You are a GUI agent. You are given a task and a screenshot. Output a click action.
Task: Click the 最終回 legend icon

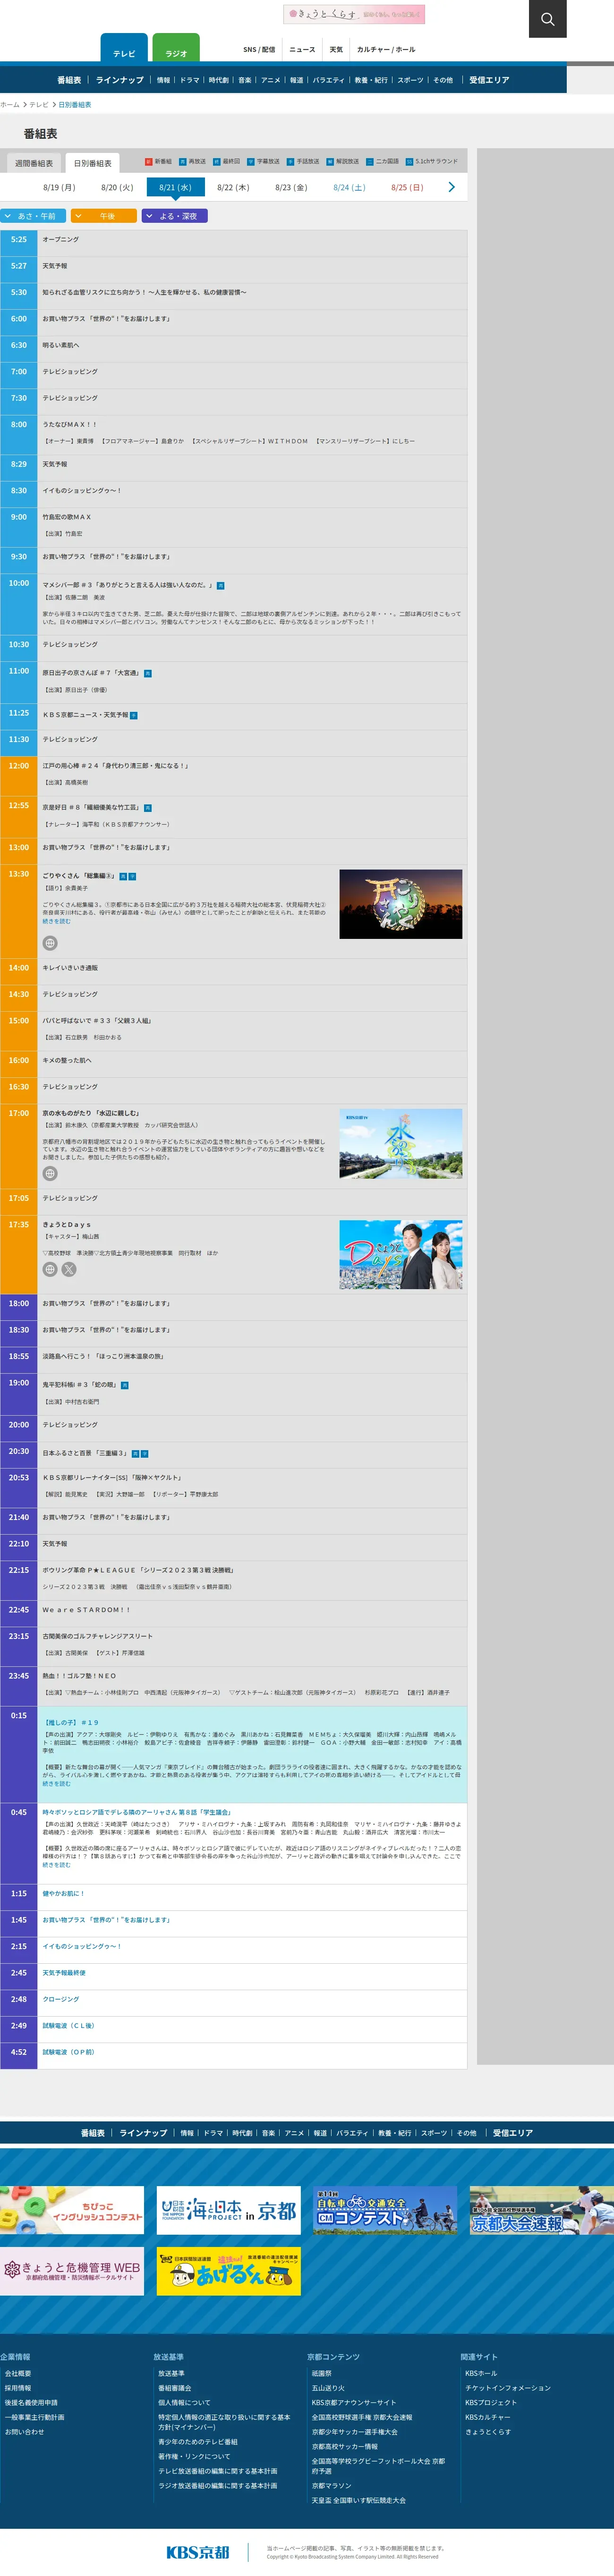click(216, 161)
